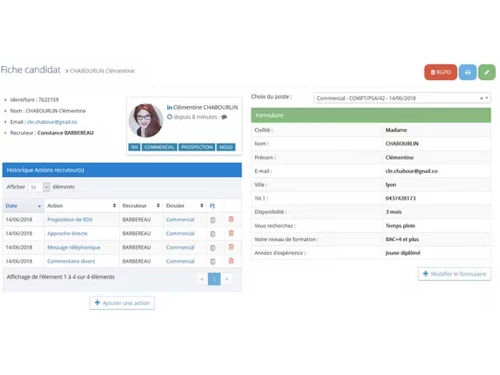Open Commercial dossier in Proposition de RDV row

pyautogui.click(x=180, y=219)
